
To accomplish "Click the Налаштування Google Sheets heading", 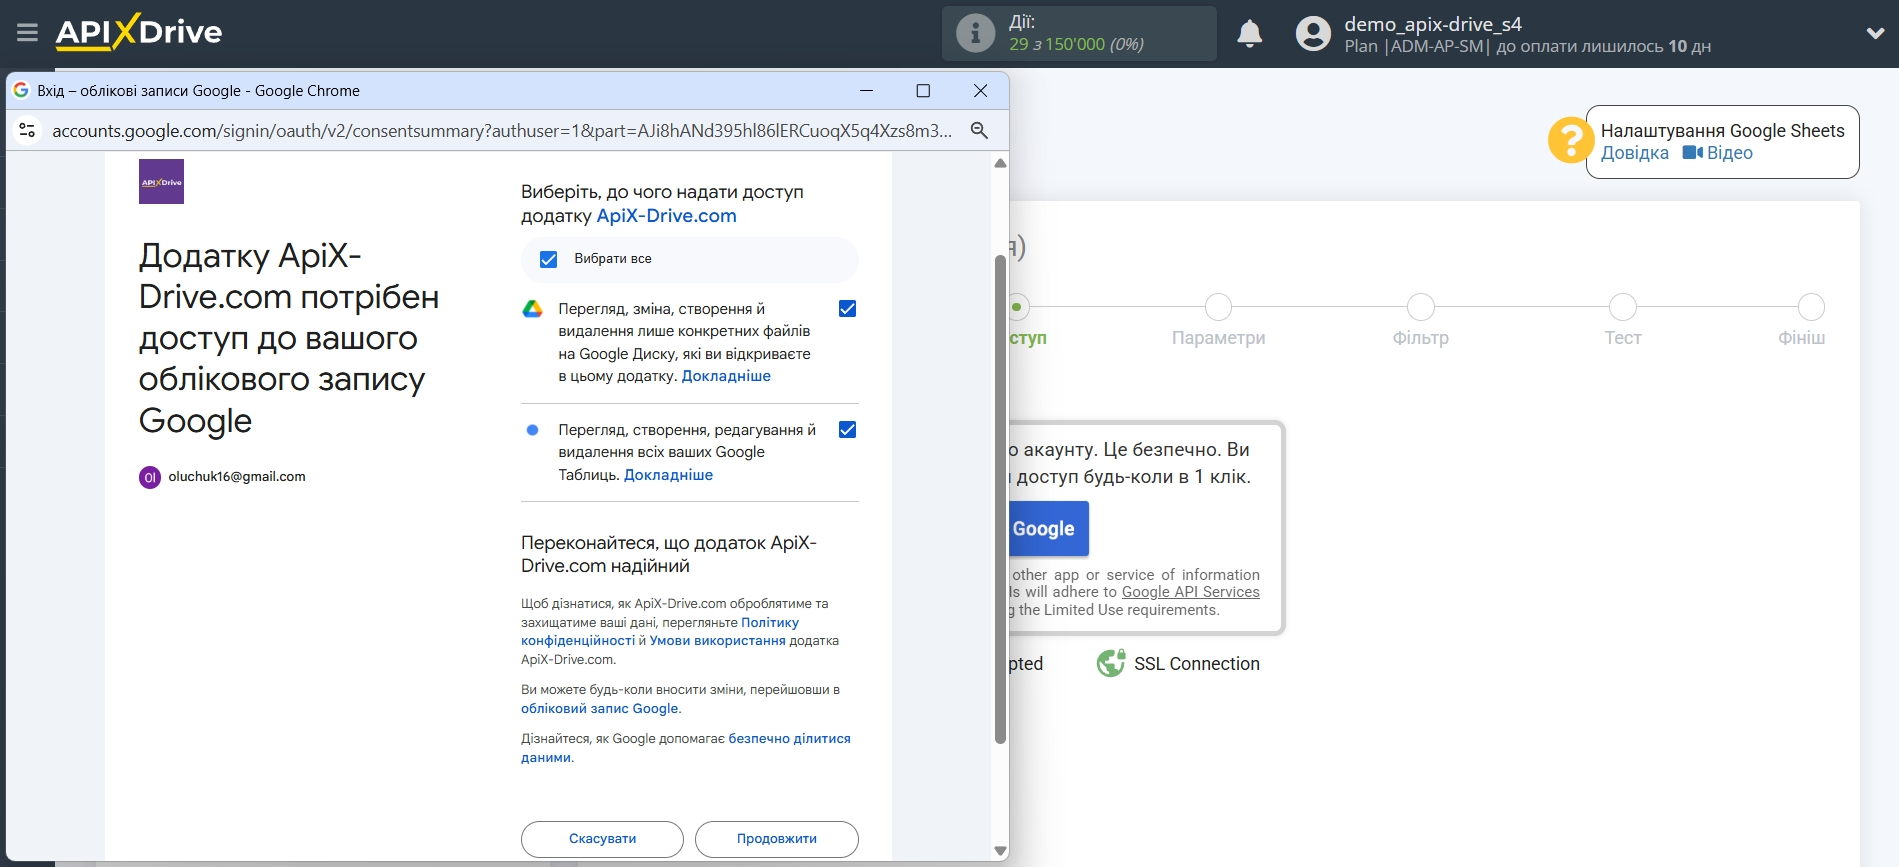I will pyautogui.click(x=1722, y=131).
